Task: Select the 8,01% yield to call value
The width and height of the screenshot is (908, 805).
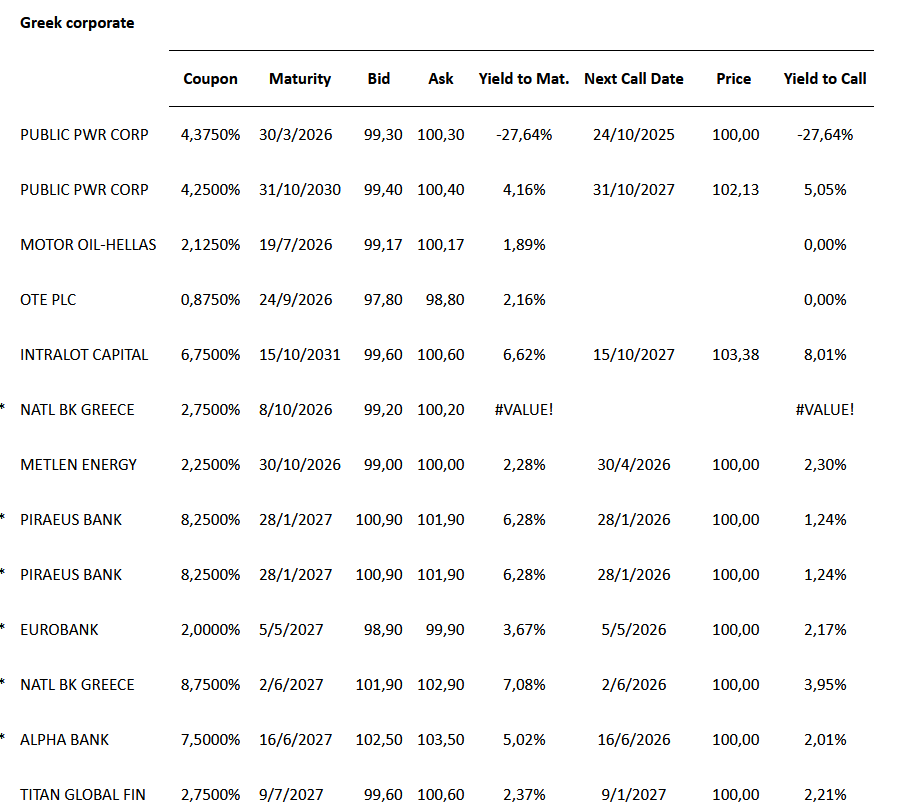Action: pyautogui.click(x=825, y=355)
